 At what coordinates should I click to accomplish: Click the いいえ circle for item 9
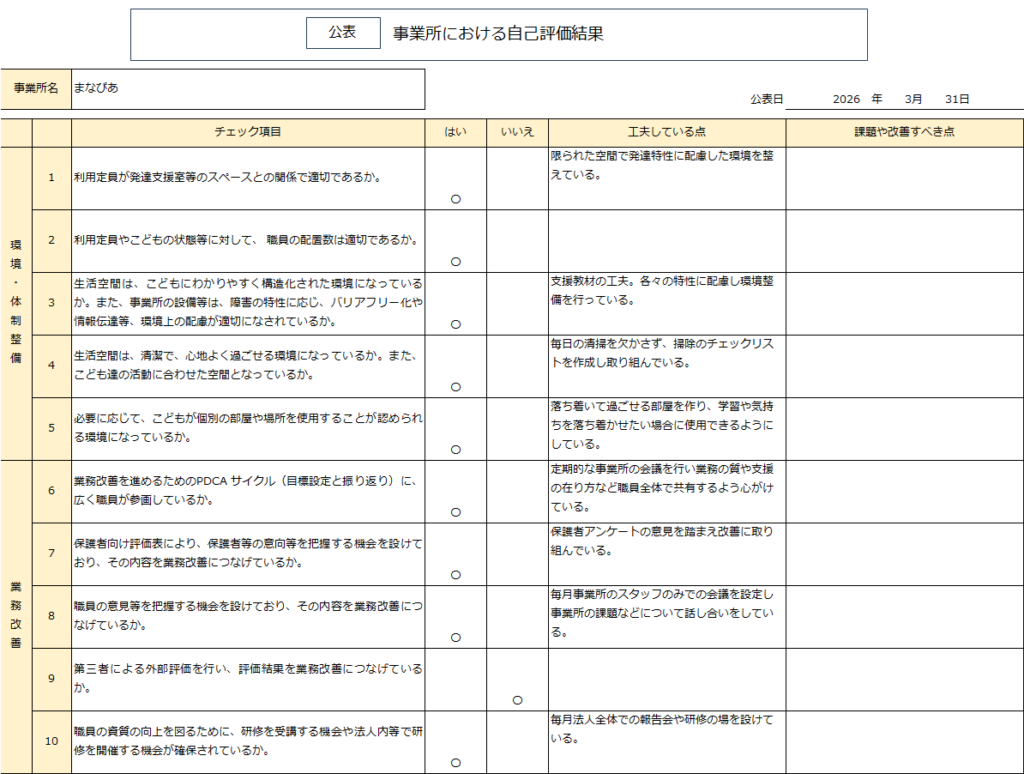point(517,700)
